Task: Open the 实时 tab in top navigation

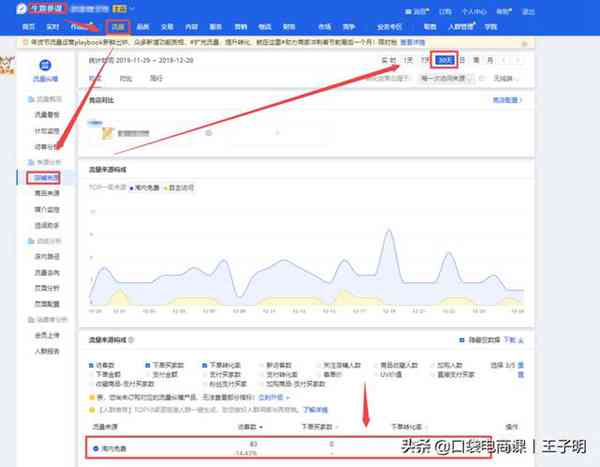Action: (52, 27)
